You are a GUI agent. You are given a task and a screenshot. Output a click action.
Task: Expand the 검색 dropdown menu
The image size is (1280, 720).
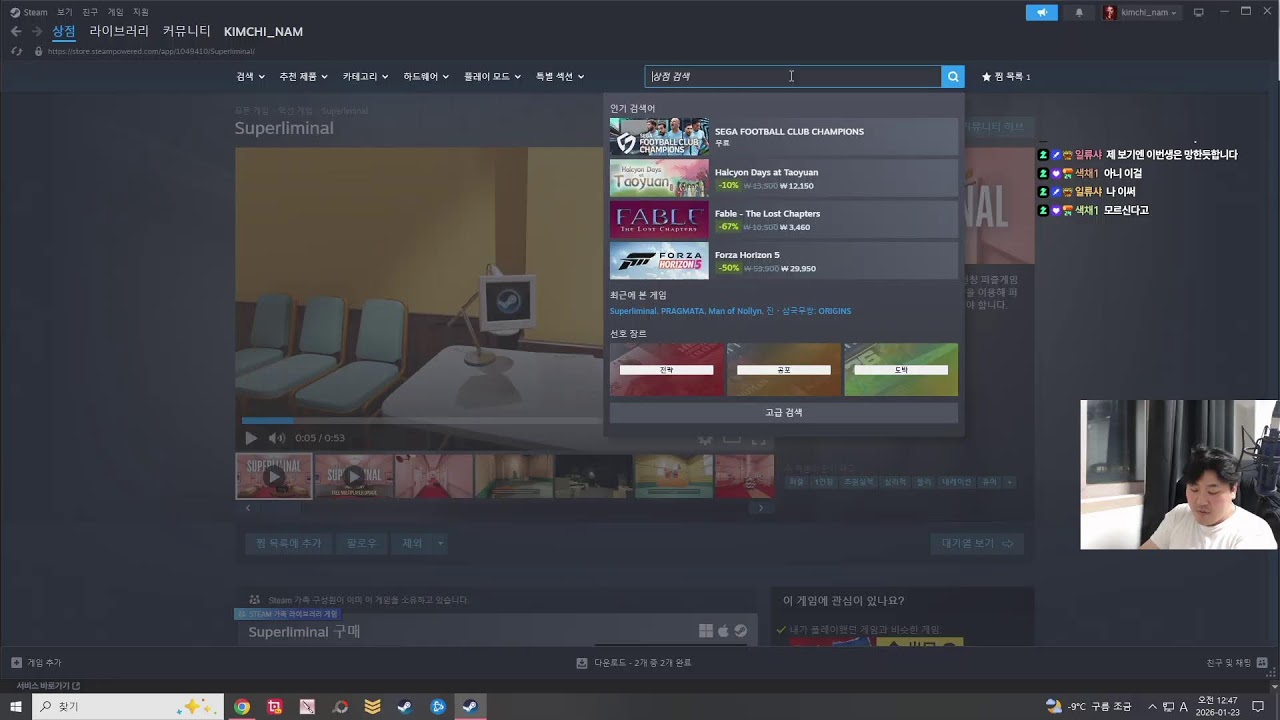pyautogui.click(x=250, y=77)
